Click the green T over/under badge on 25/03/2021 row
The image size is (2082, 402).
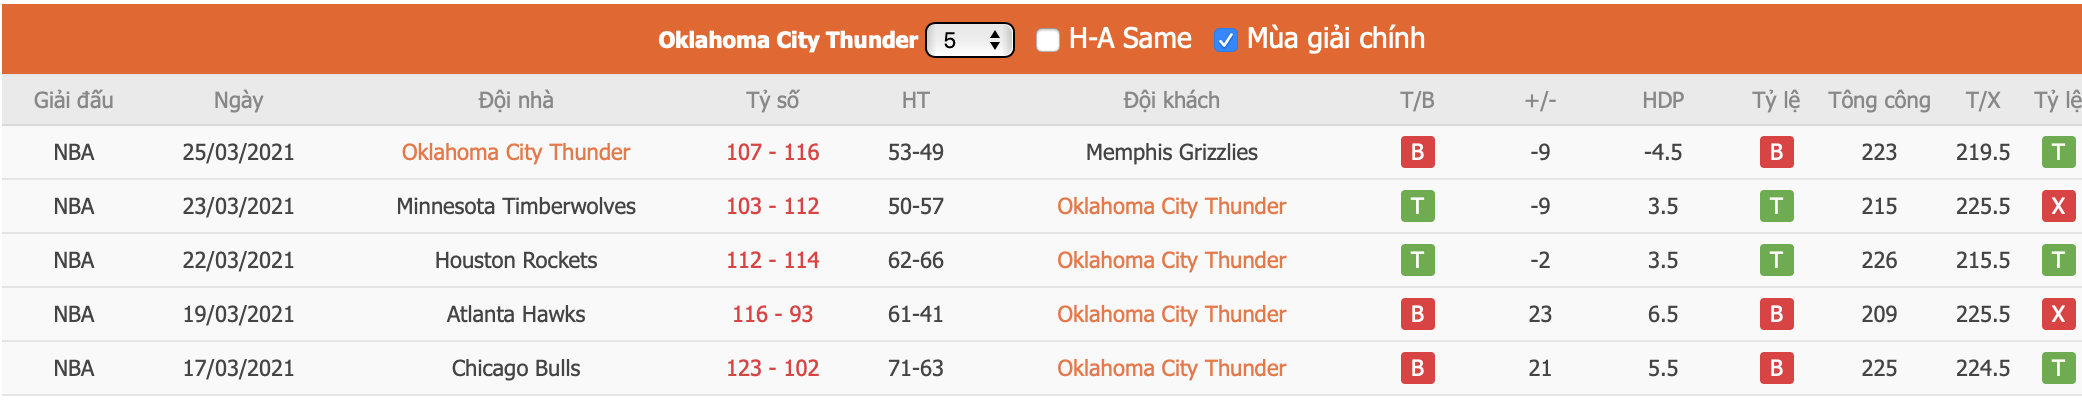(2057, 152)
